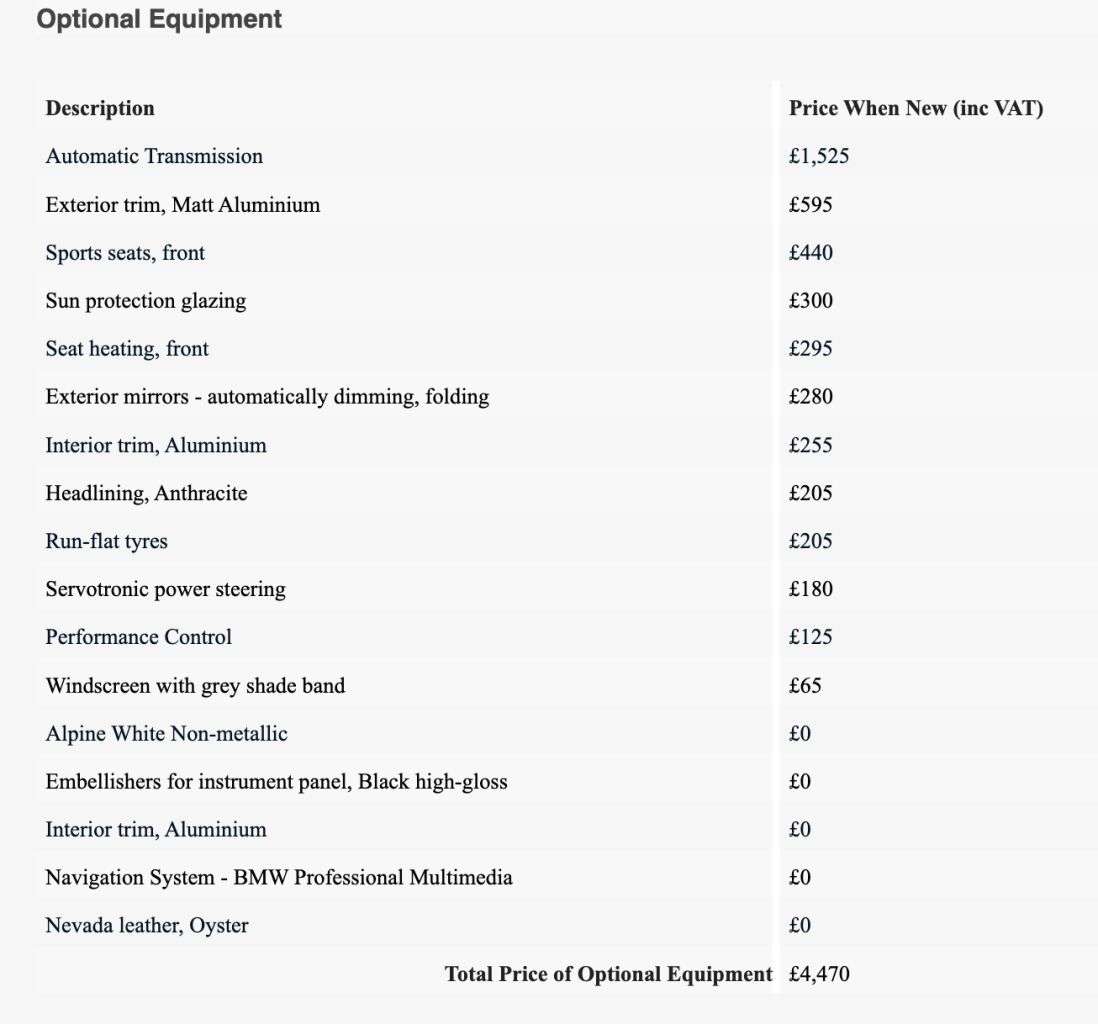Select the Exterior mirrors automatically dimming entry
This screenshot has height=1024, width=1098.
[267, 397]
